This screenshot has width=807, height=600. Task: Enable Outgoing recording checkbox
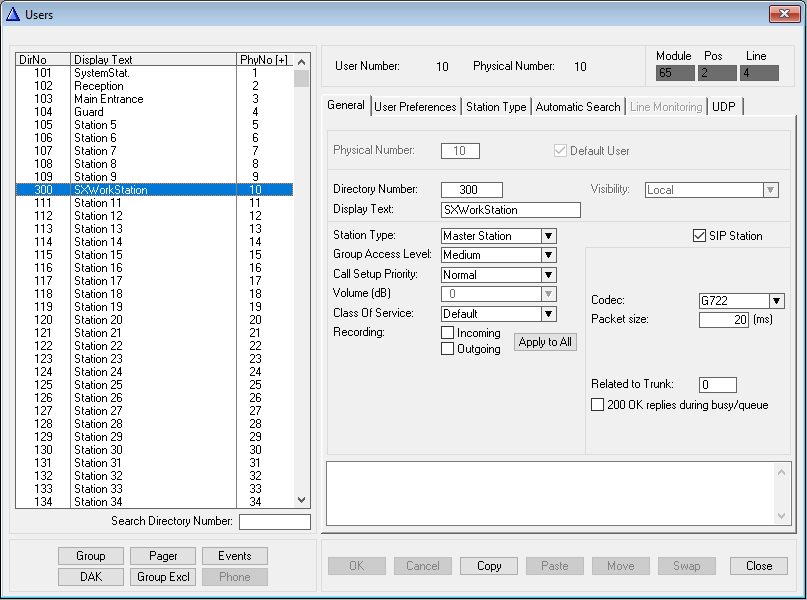[x=448, y=349]
